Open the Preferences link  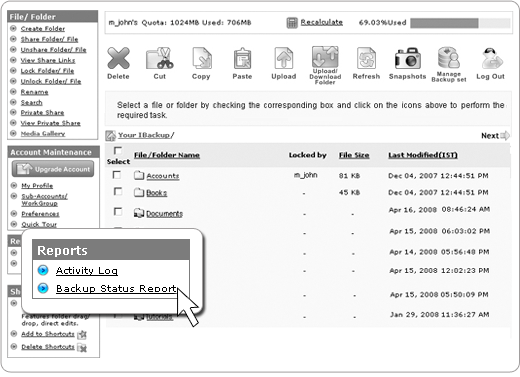click(40, 214)
